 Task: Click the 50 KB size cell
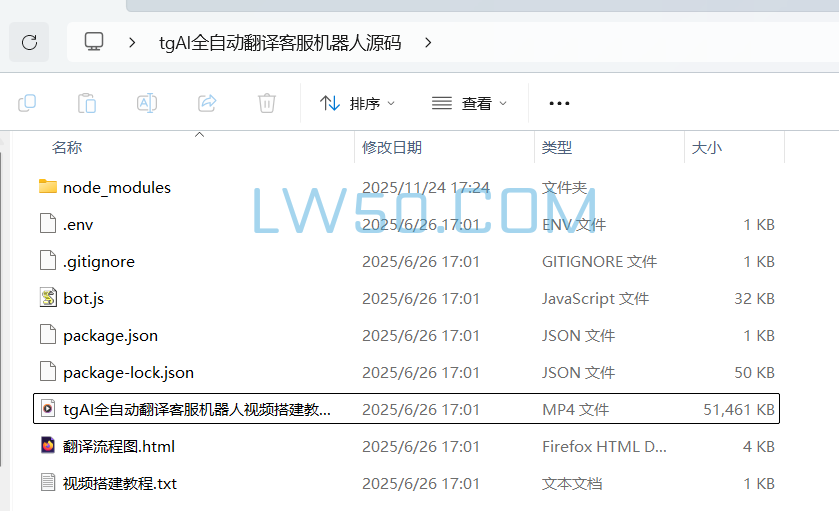pos(754,372)
